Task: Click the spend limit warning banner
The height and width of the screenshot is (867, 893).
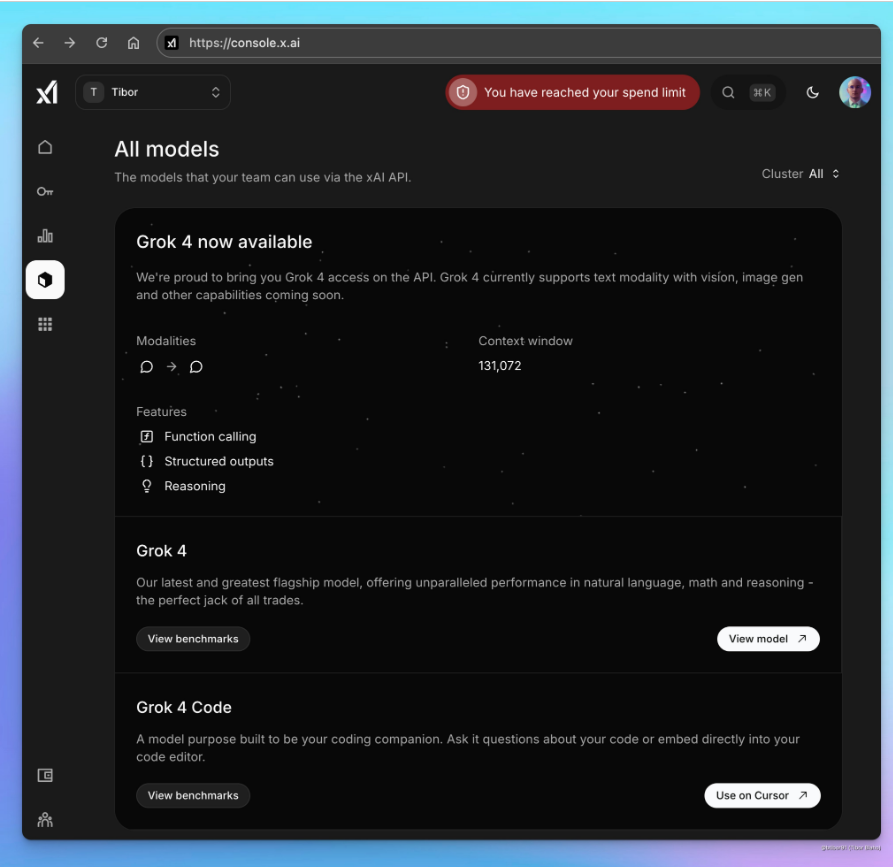Action: pyautogui.click(x=573, y=93)
